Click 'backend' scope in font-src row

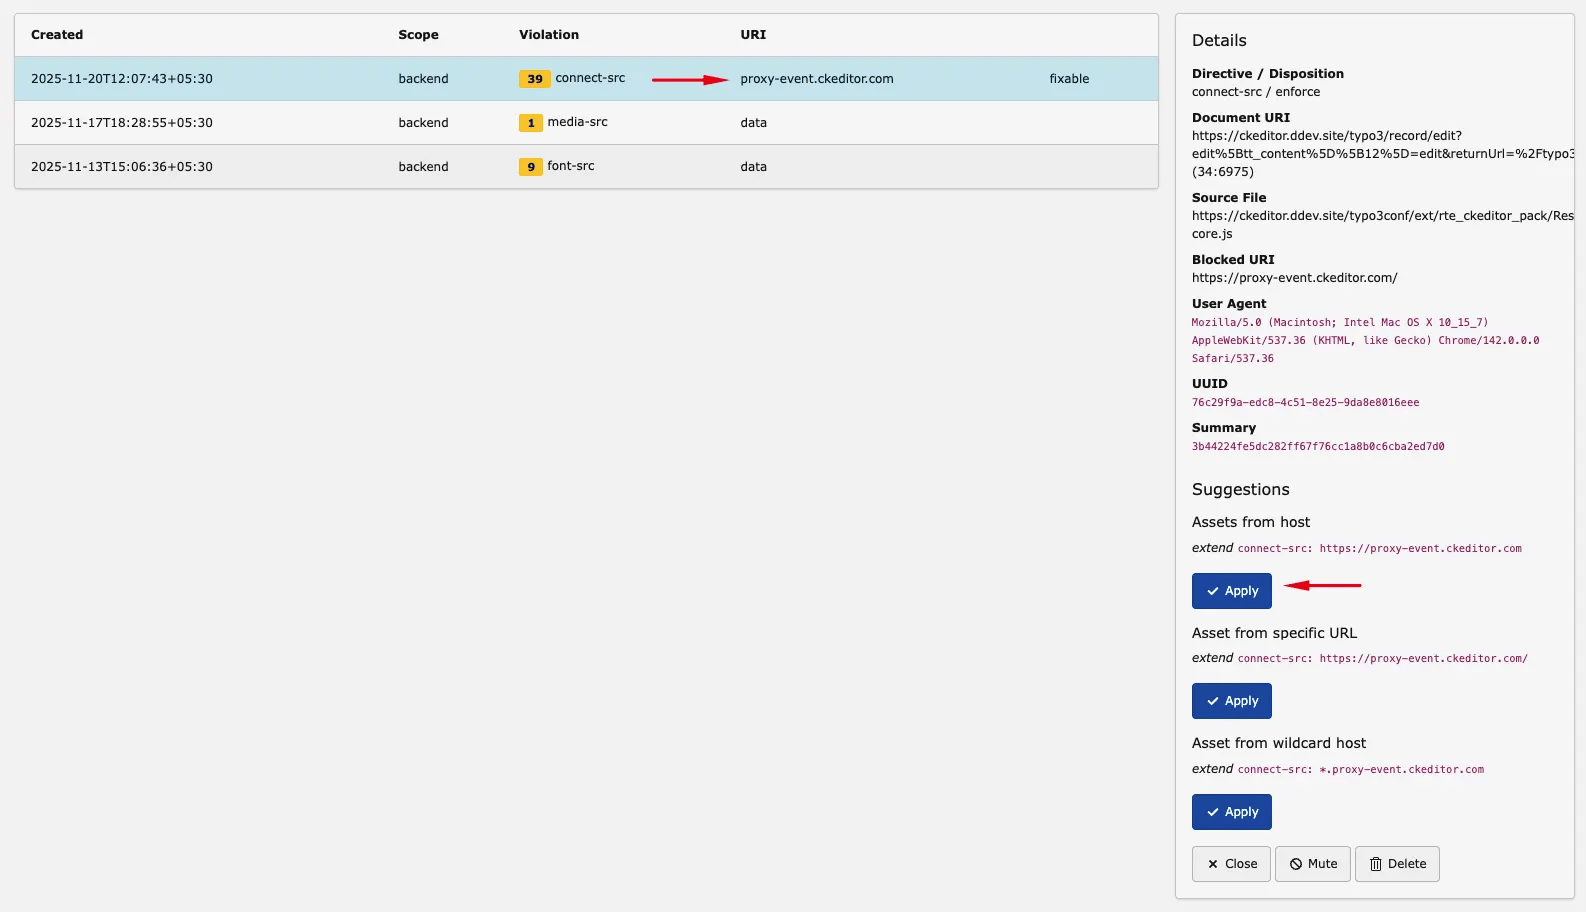coord(423,167)
